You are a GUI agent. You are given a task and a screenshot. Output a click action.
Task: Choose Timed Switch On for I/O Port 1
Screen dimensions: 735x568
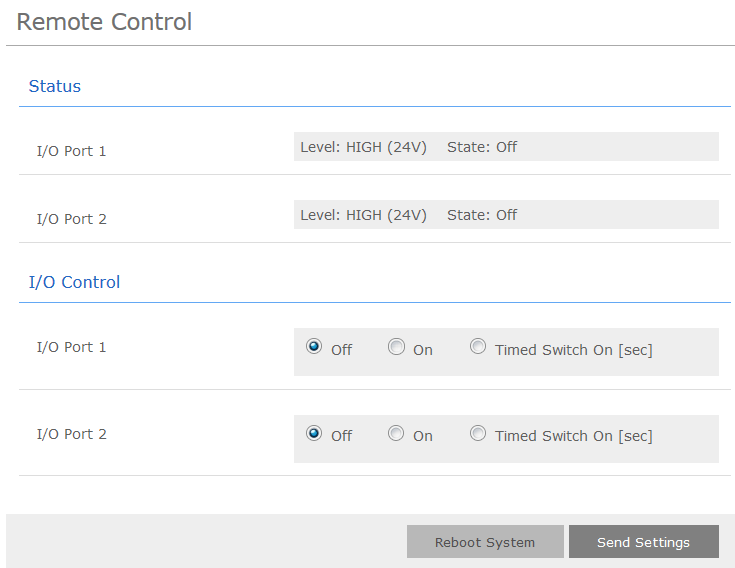(x=478, y=347)
